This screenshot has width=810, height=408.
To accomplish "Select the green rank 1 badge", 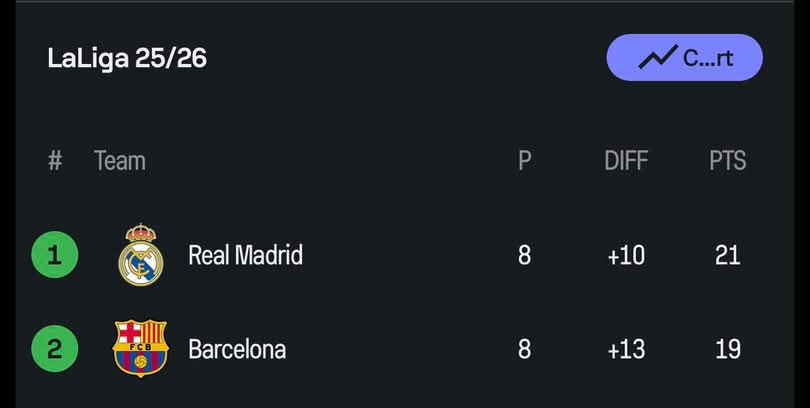I will tap(55, 255).
